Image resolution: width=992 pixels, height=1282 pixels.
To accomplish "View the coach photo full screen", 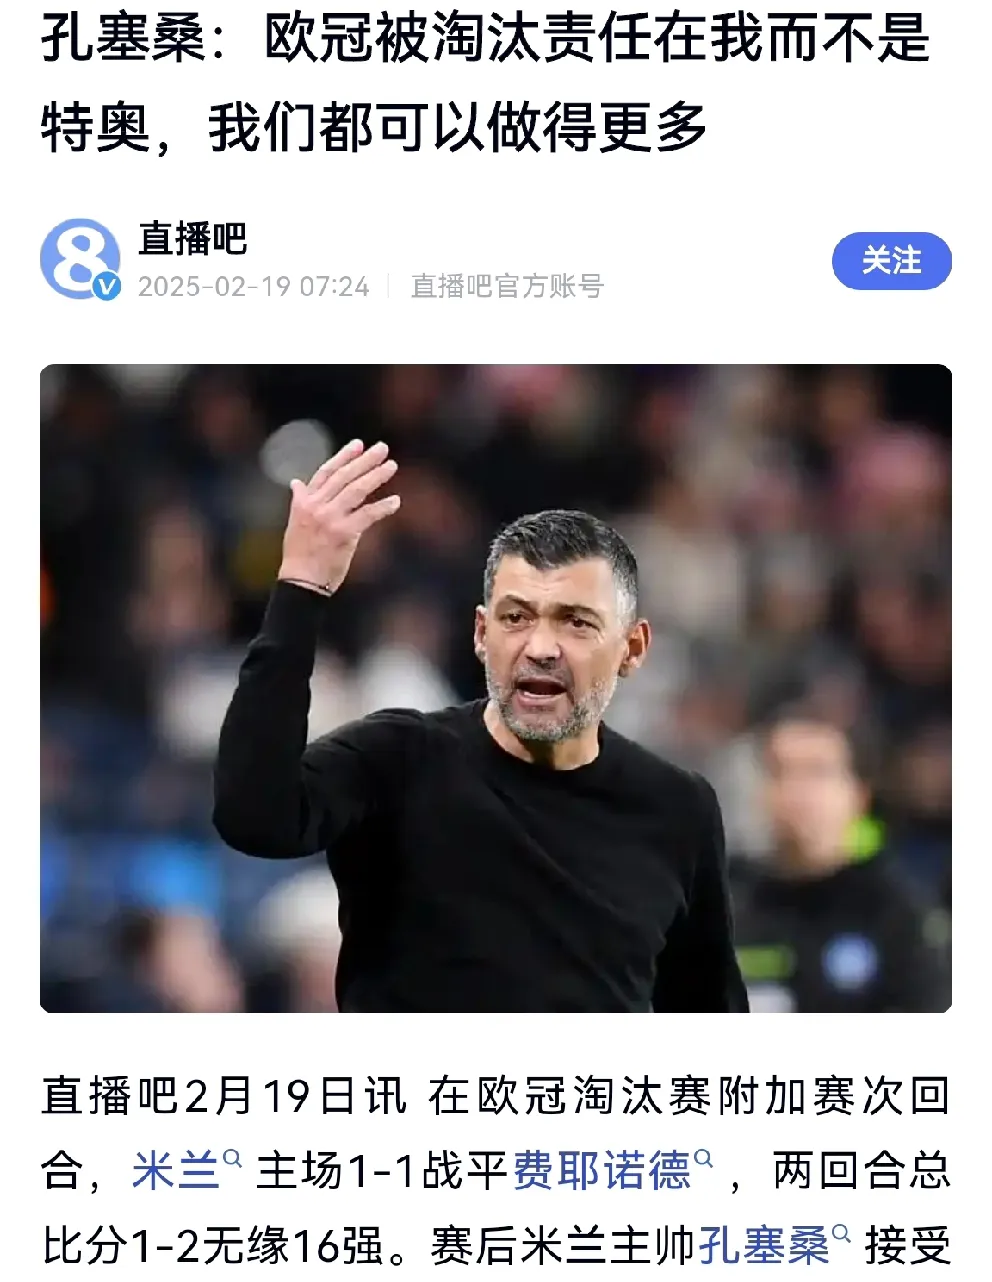I will pyautogui.click(x=496, y=688).
